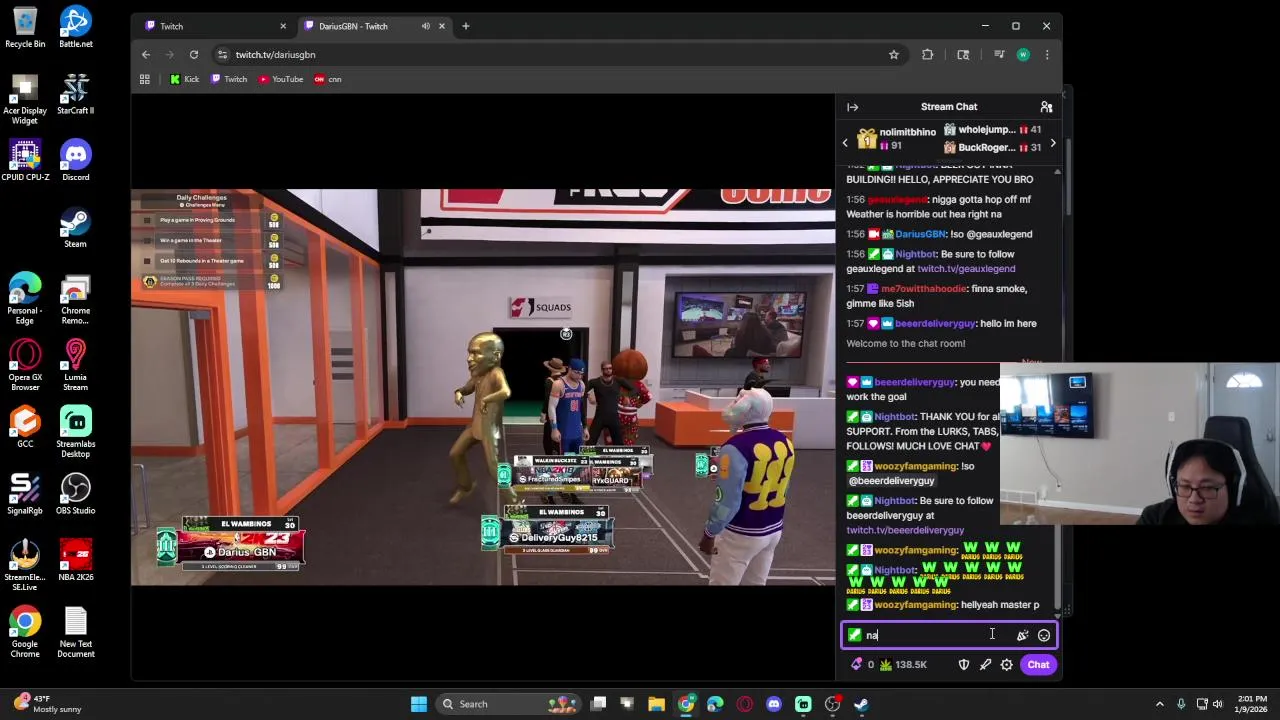Open twitch.tv/beeerdeliveryguy chat link
1280x720 pixels.
pyautogui.click(x=905, y=530)
